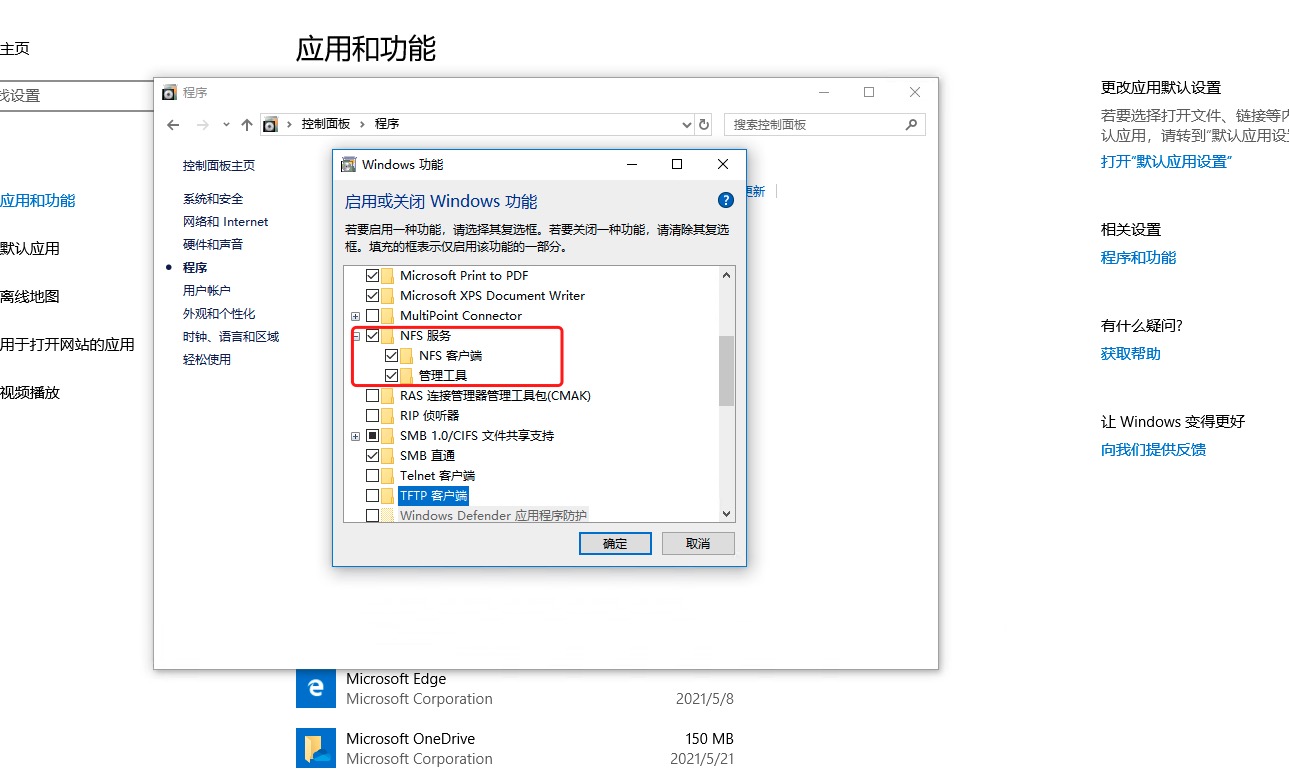Screen dimensions: 1289x783
Task: Click the Microsoft OneDrive app icon
Action: 315,748
